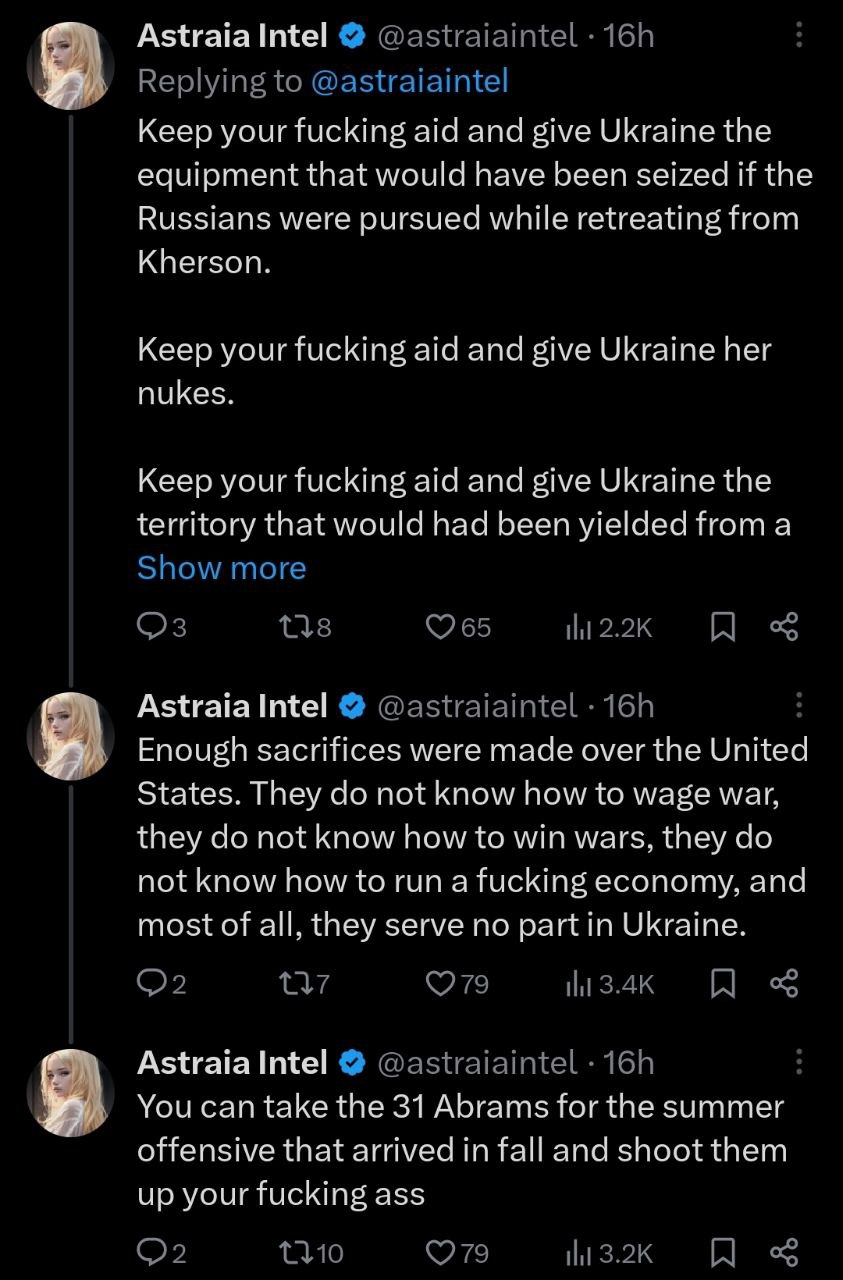
Task: Open Astraia Intel profile name on second tweet
Action: (232, 706)
